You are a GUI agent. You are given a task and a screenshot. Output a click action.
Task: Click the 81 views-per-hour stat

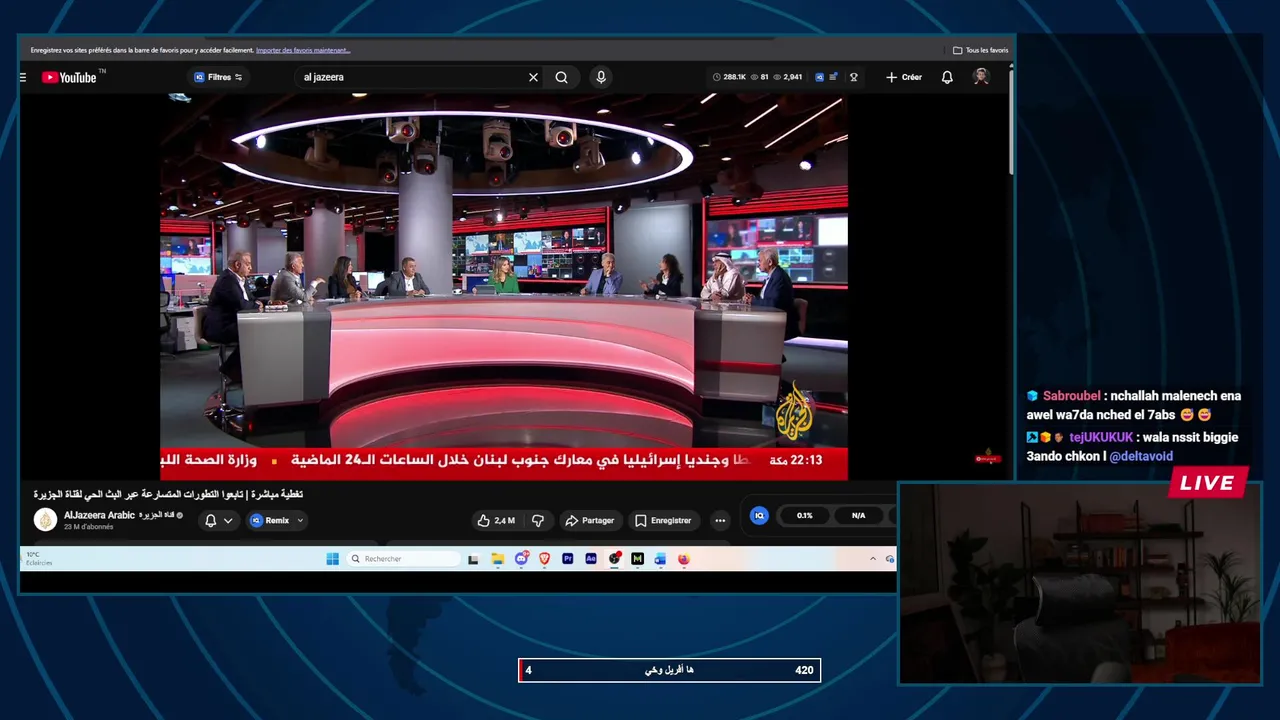click(760, 77)
